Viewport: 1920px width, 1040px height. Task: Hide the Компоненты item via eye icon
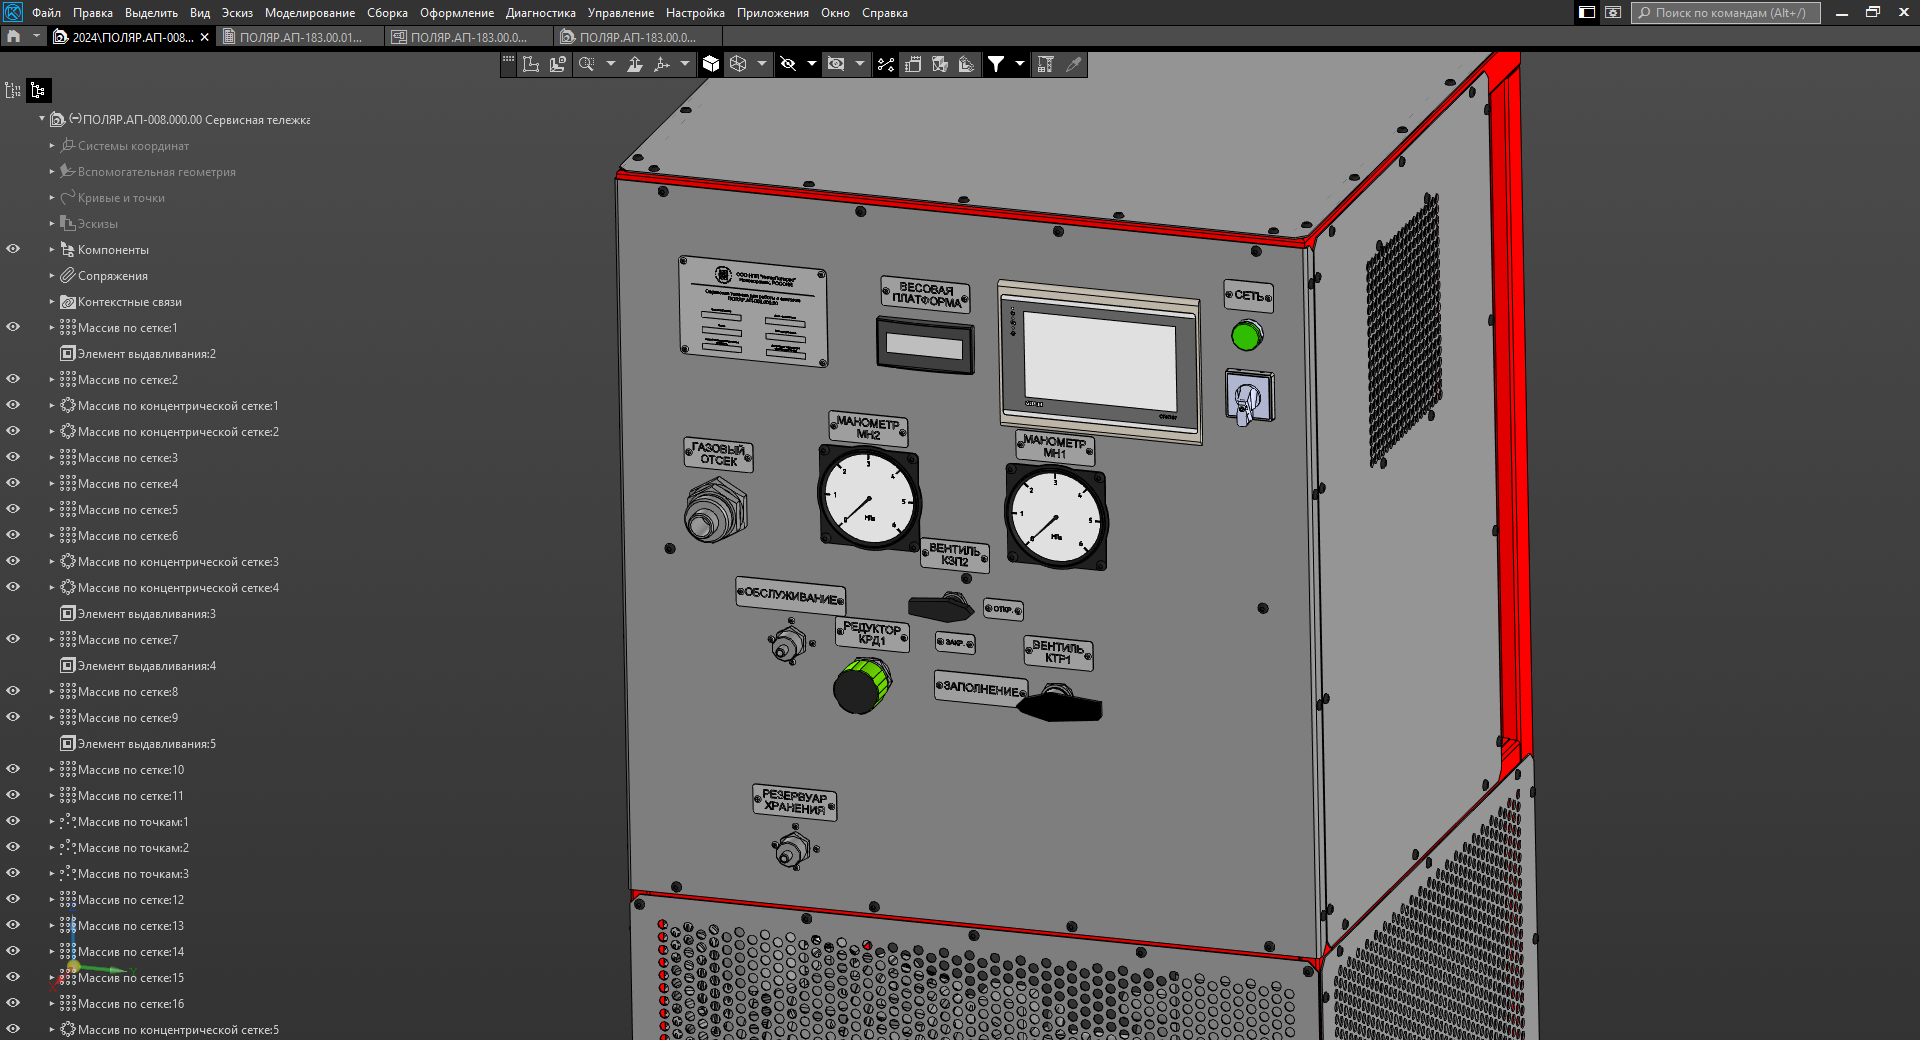coord(13,249)
